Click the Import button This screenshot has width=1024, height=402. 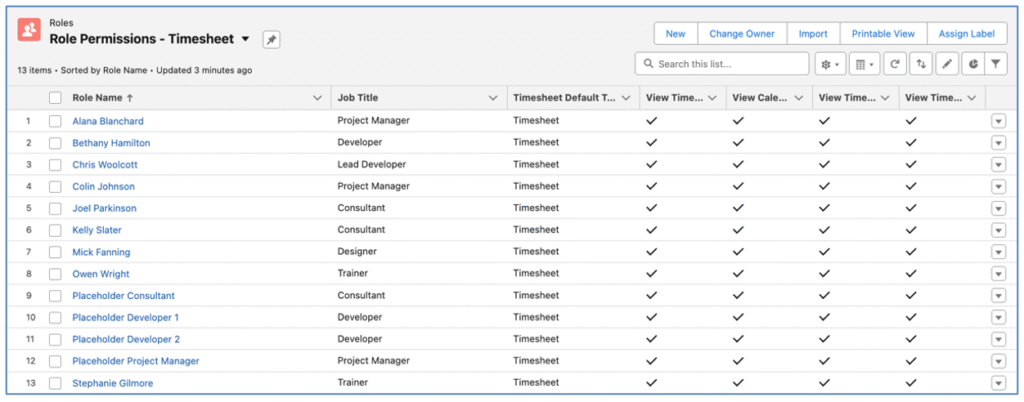[813, 34]
